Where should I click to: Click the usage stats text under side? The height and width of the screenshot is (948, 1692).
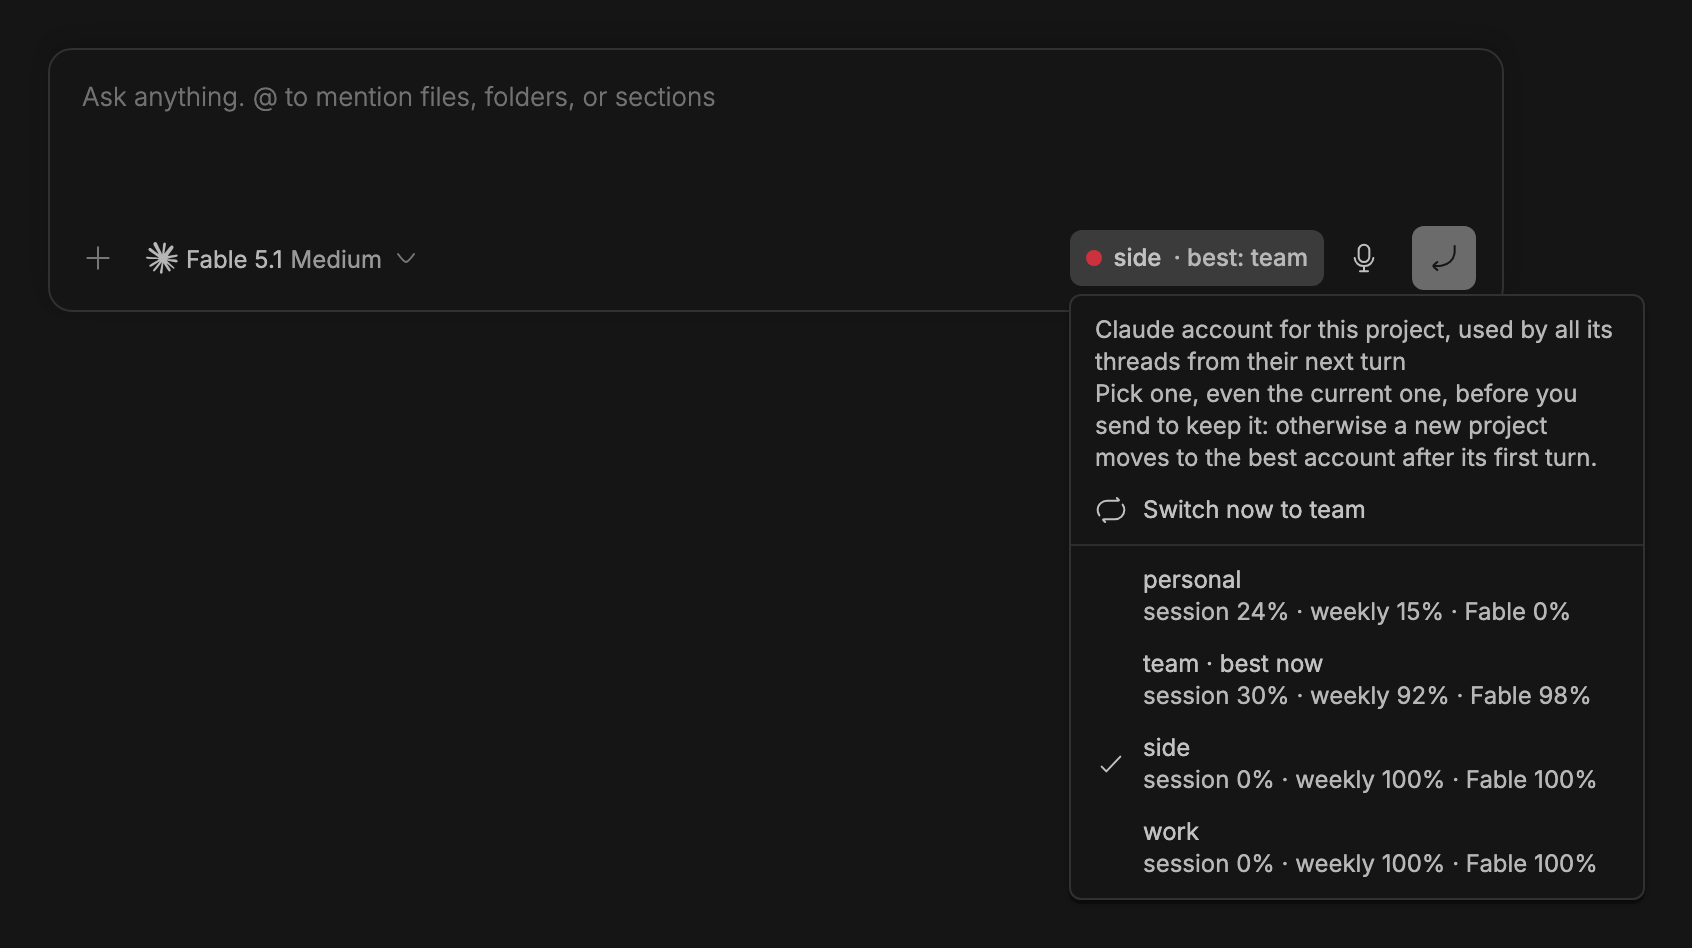pos(1369,780)
